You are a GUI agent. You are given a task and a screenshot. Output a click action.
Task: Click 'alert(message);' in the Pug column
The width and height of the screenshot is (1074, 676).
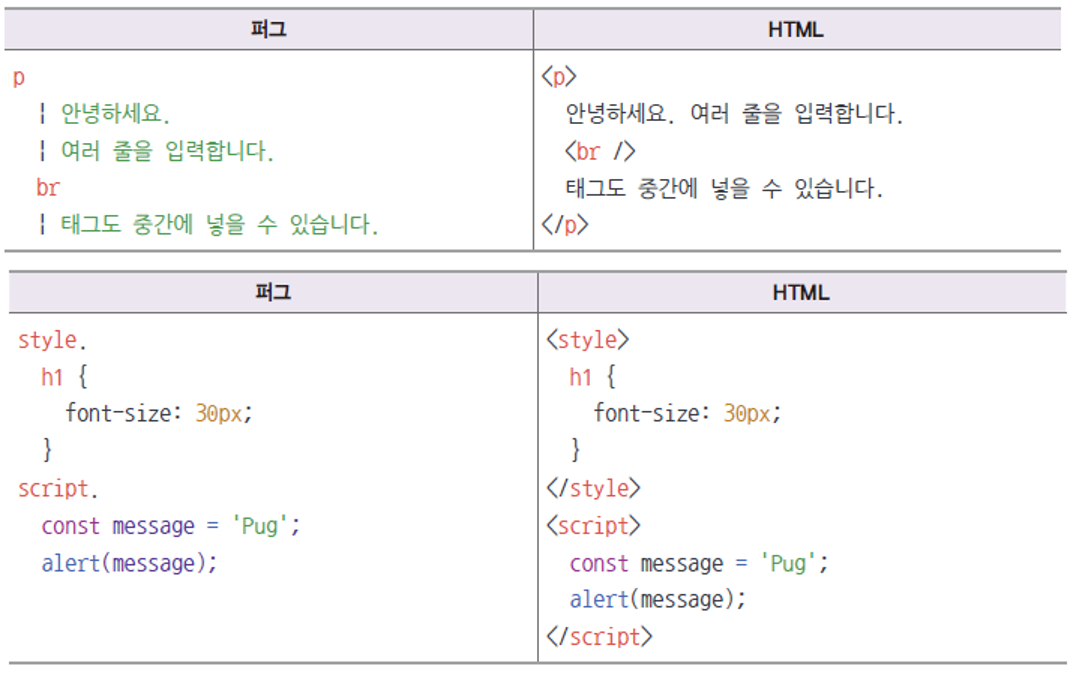tap(129, 563)
